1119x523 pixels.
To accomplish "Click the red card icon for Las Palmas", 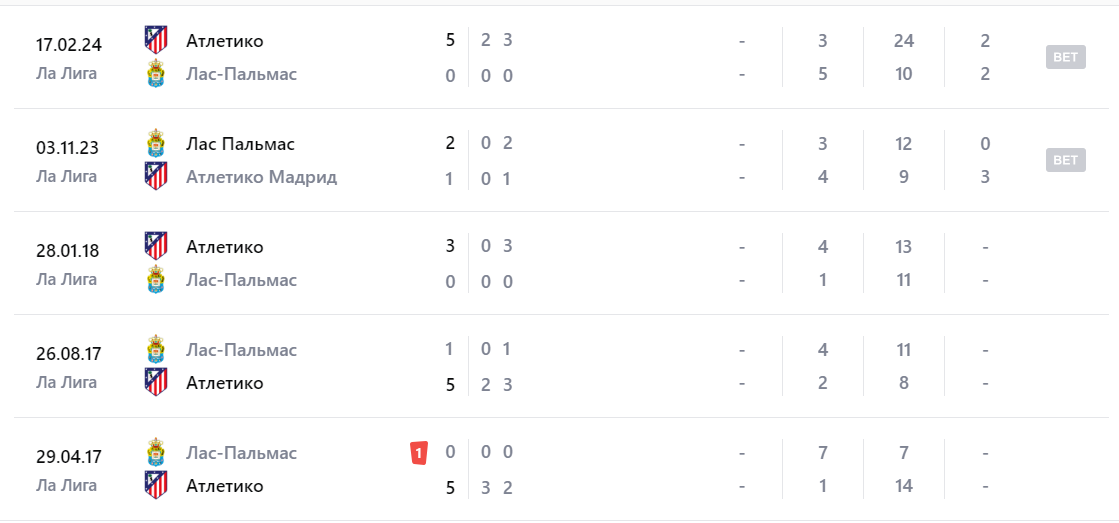I will click(419, 453).
